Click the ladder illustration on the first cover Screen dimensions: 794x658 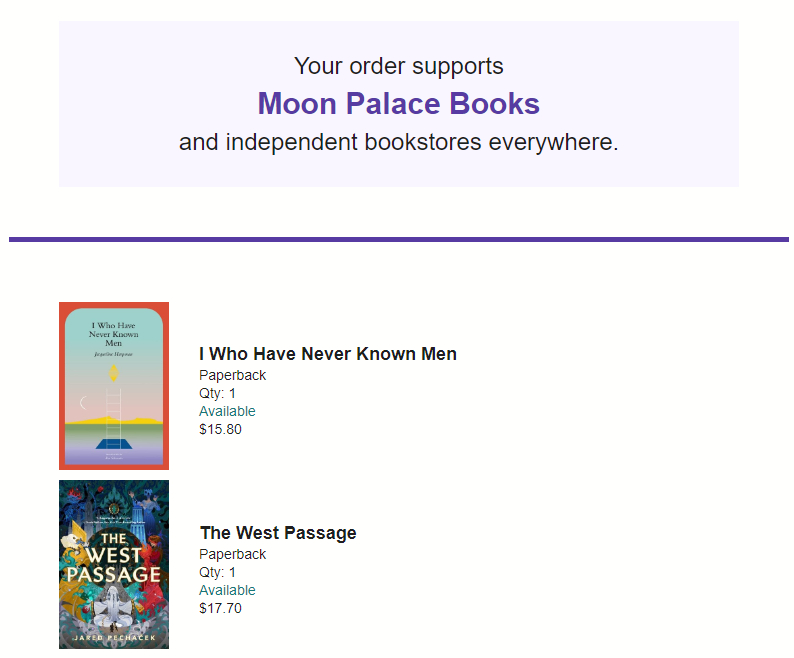(113, 410)
